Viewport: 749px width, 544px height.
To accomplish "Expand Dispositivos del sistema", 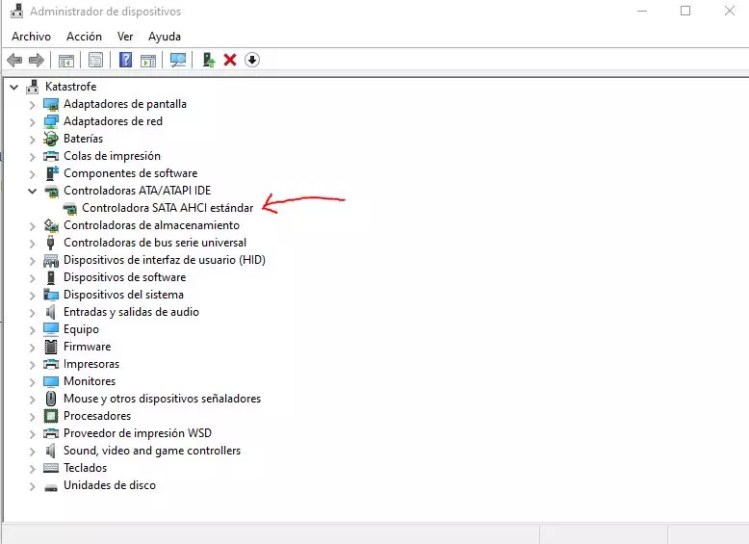I will coord(32,295).
